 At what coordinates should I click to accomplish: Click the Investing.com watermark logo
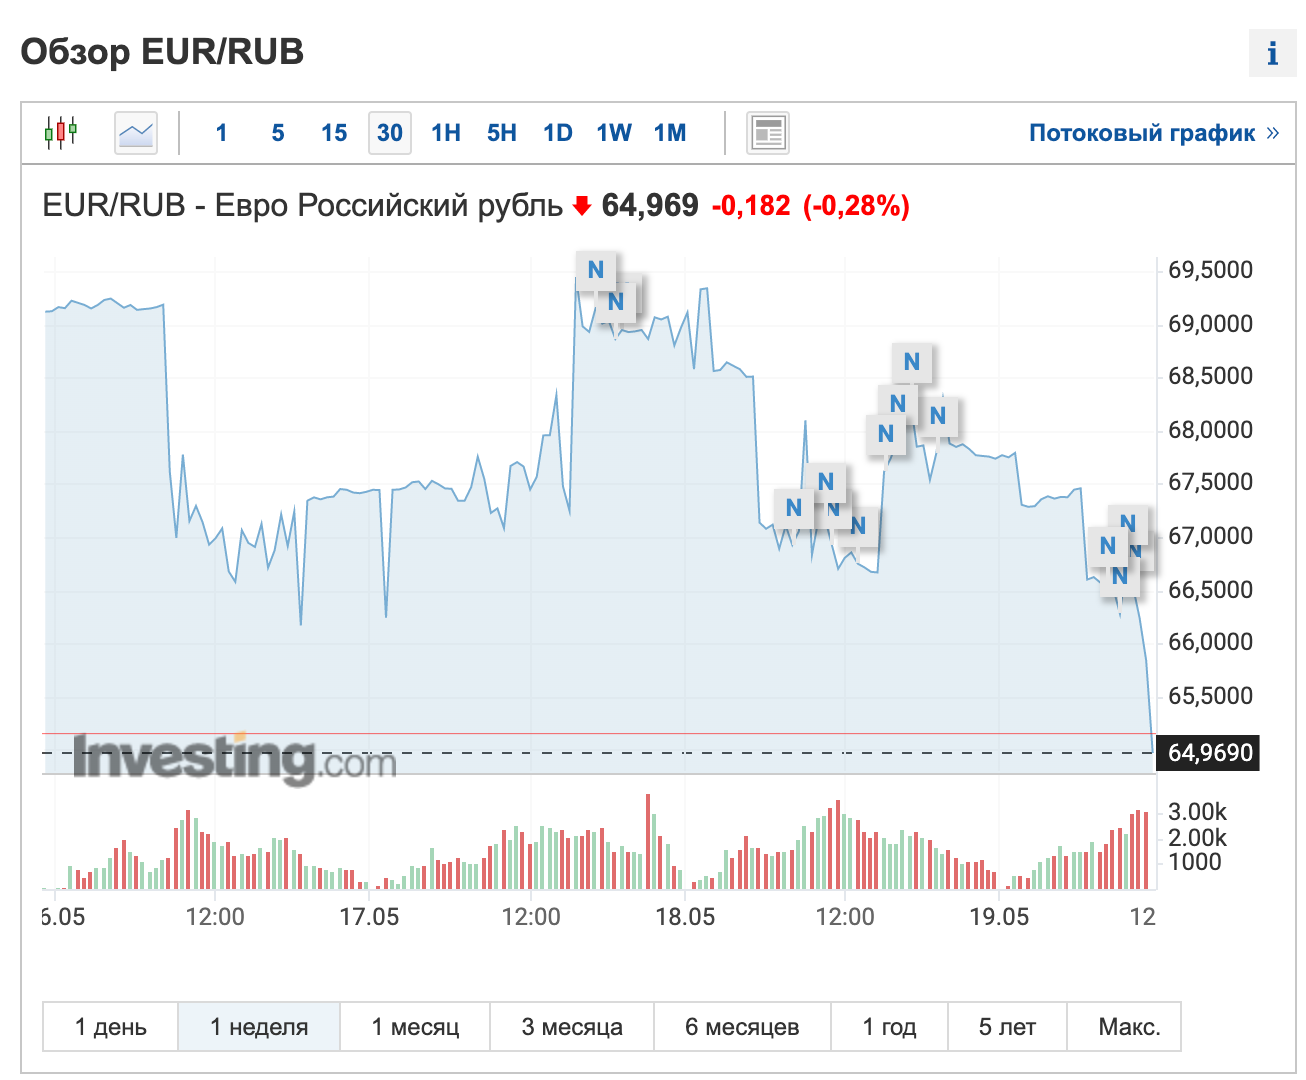pyautogui.click(x=235, y=758)
